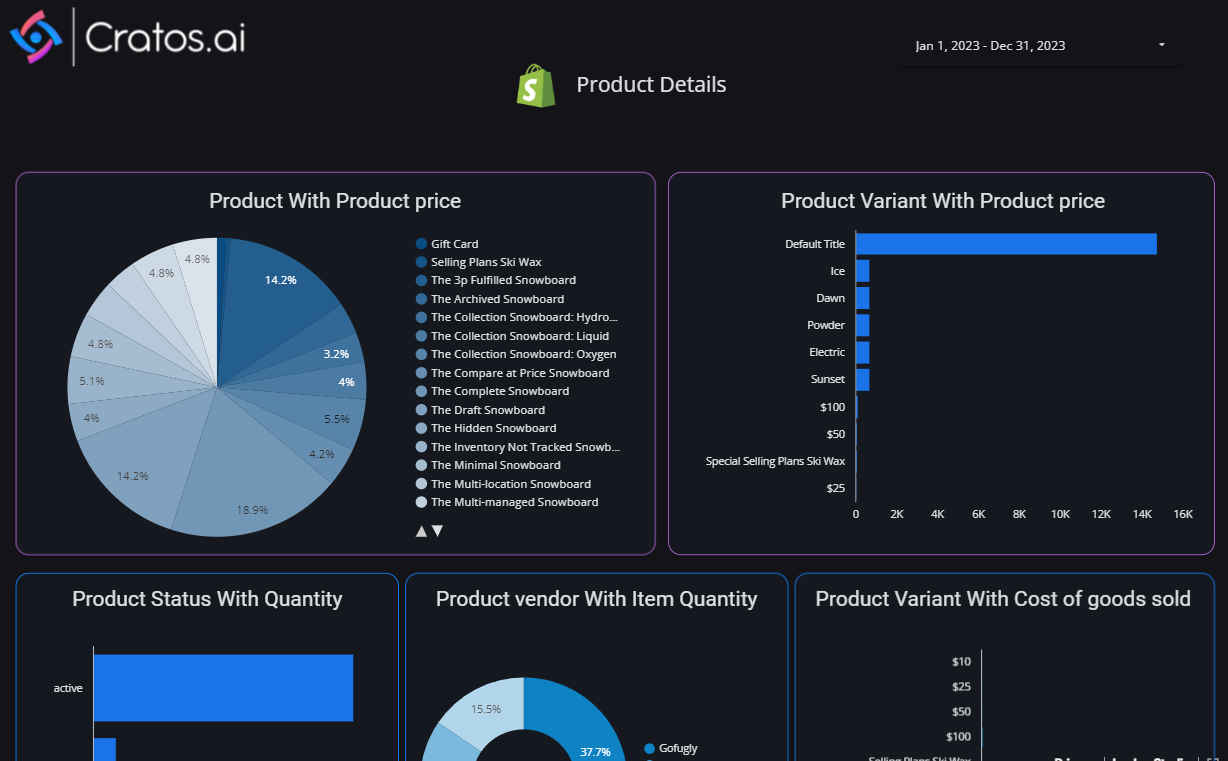Image resolution: width=1228 pixels, height=761 pixels.
Task: Click The Collection Snowboard: Liquid legend item
Action: 512,336
